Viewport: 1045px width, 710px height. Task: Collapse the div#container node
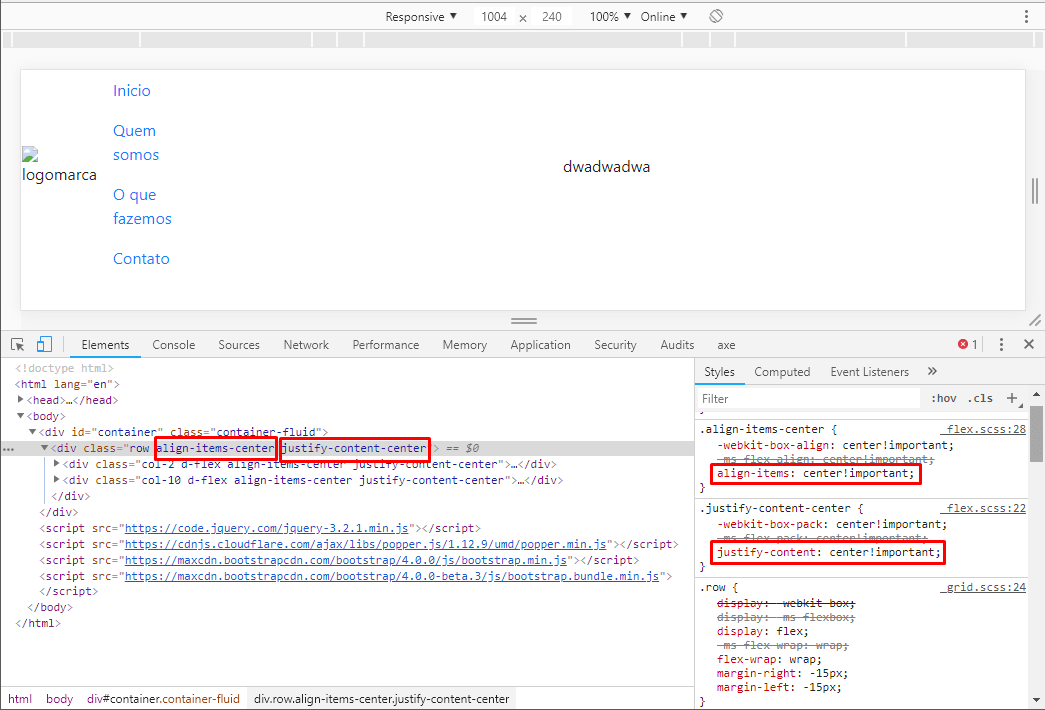[33, 431]
